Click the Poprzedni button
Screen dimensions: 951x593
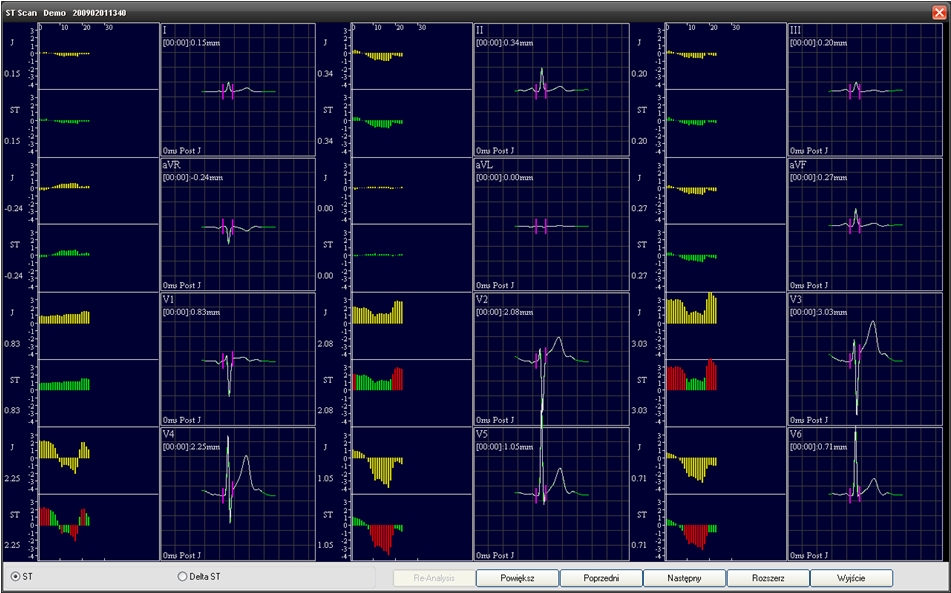[x=599, y=577]
